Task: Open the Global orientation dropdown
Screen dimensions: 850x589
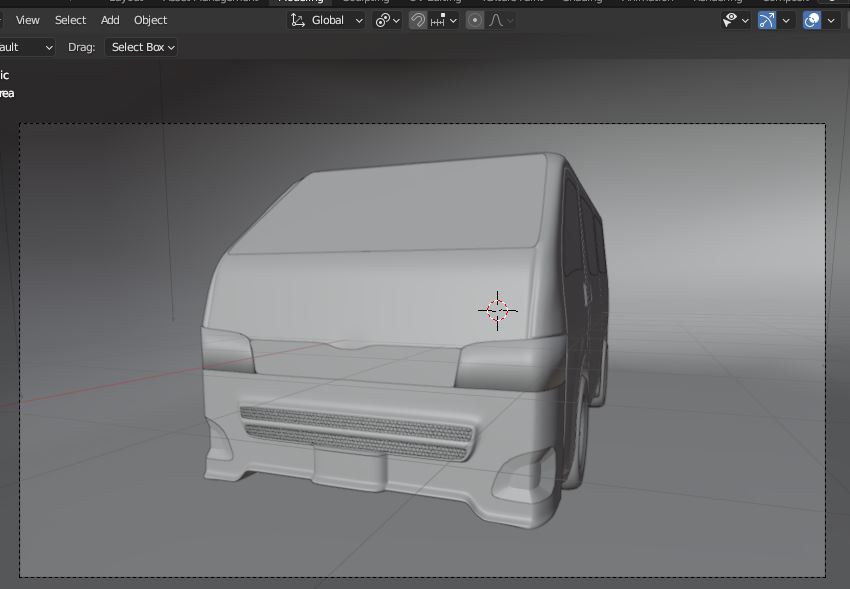Action: tap(330, 20)
